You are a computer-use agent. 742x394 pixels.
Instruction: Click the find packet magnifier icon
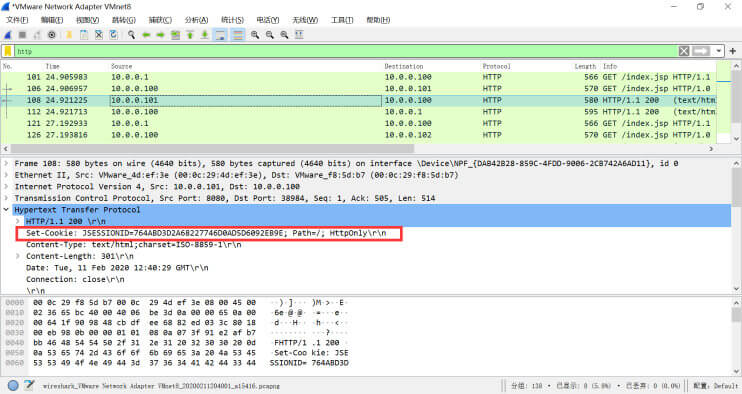click(x=131, y=35)
